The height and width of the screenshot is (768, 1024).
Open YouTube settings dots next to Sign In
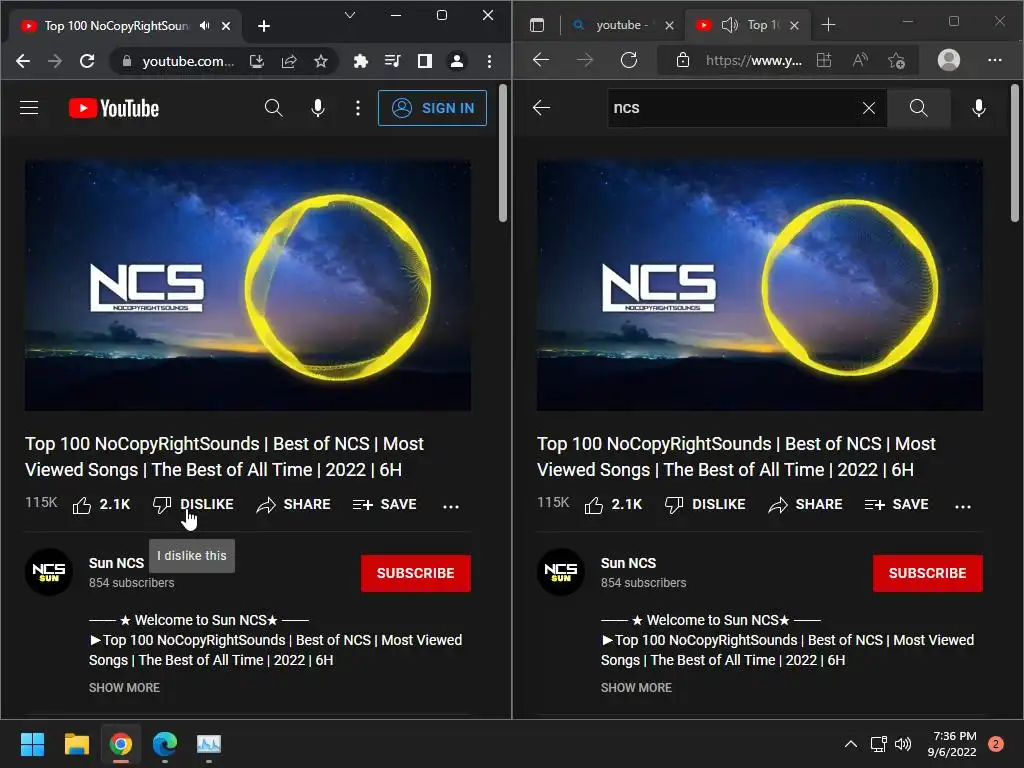357,108
